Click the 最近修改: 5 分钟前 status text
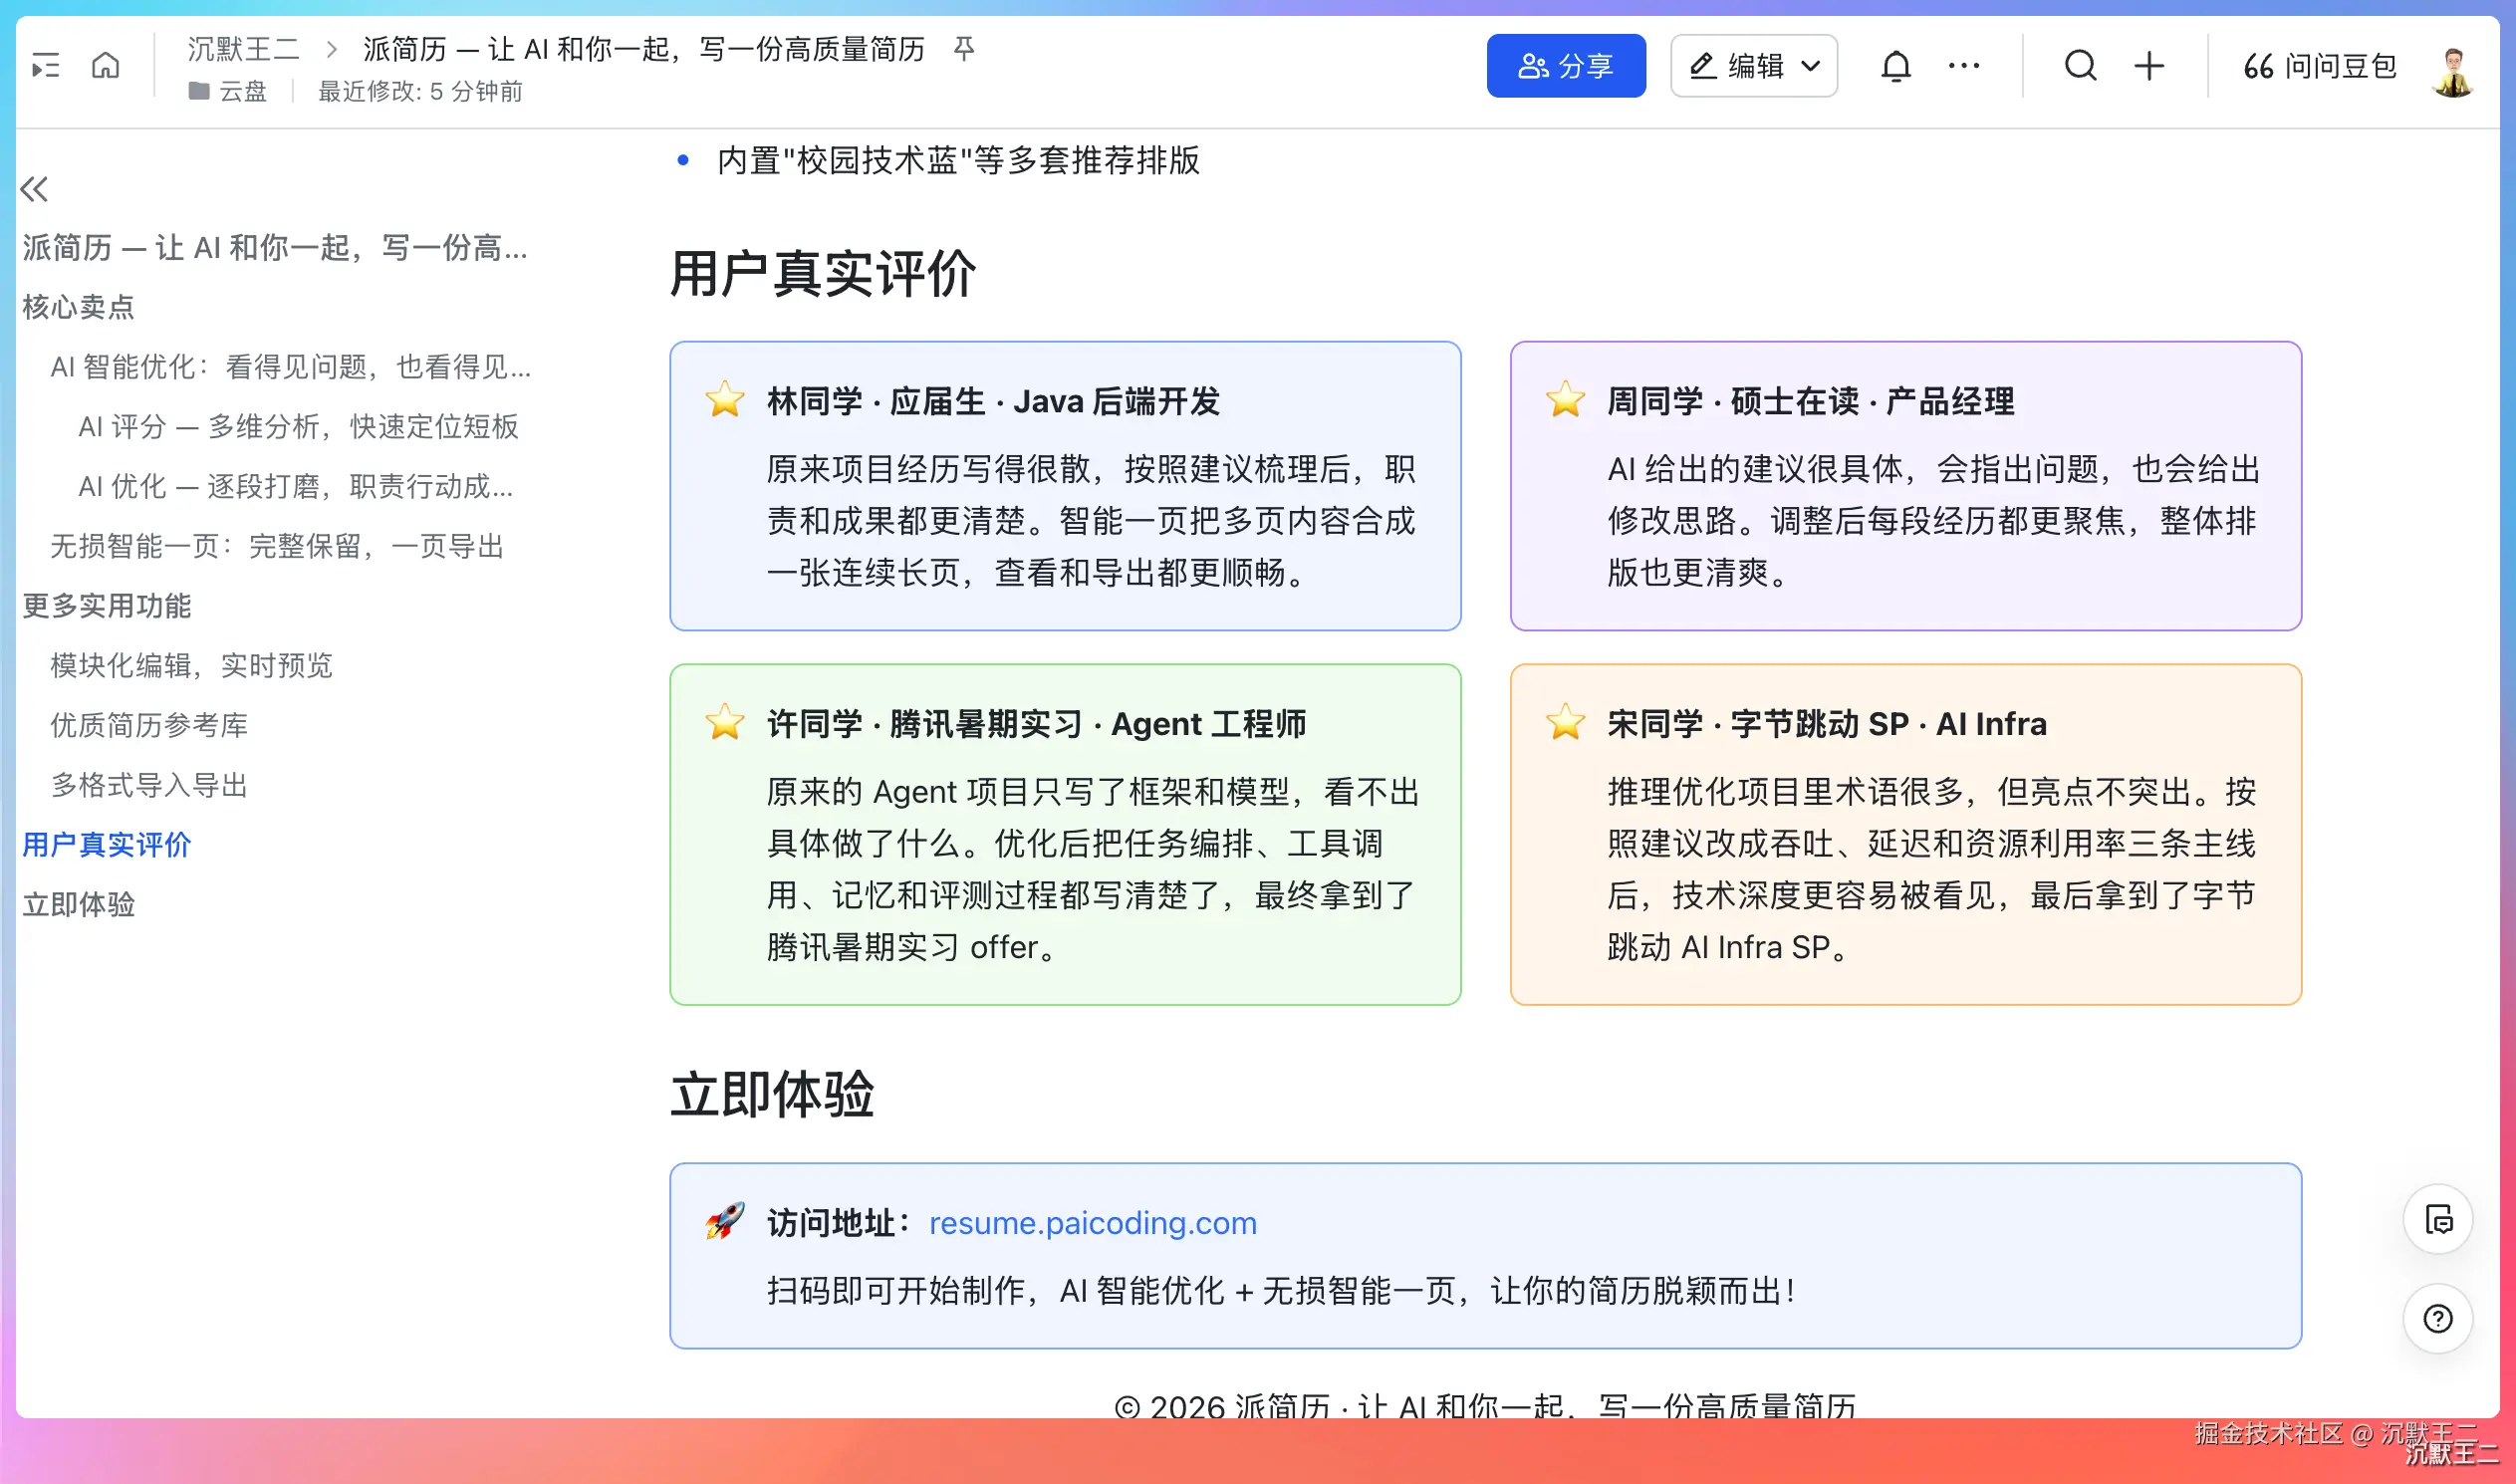Viewport: 2516px width, 1484px height. tap(420, 91)
